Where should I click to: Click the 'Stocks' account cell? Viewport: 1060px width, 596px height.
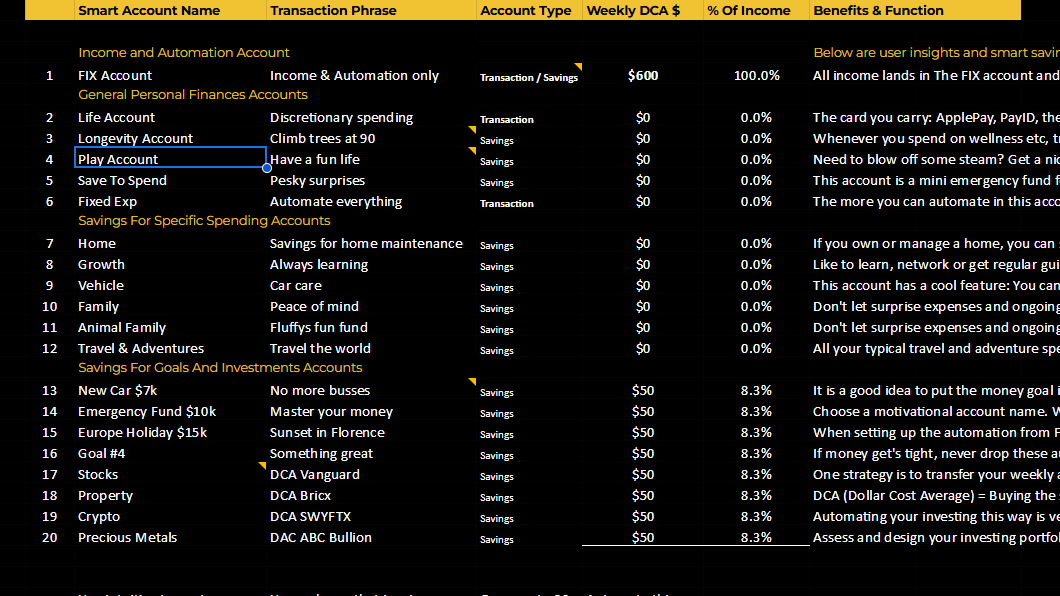pos(170,474)
